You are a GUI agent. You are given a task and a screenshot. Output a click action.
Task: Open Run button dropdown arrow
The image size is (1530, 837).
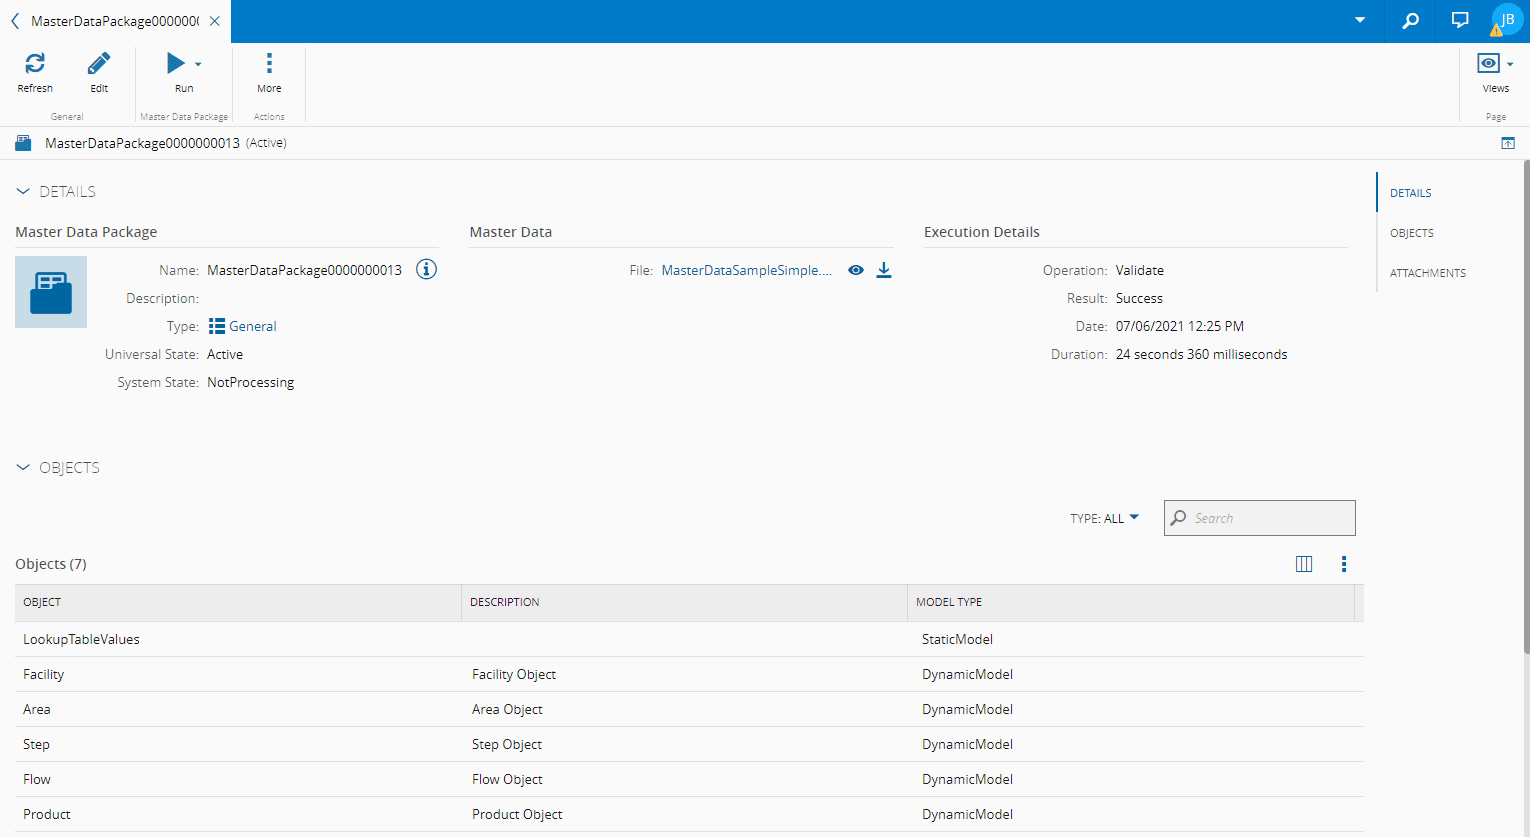point(198,64)
